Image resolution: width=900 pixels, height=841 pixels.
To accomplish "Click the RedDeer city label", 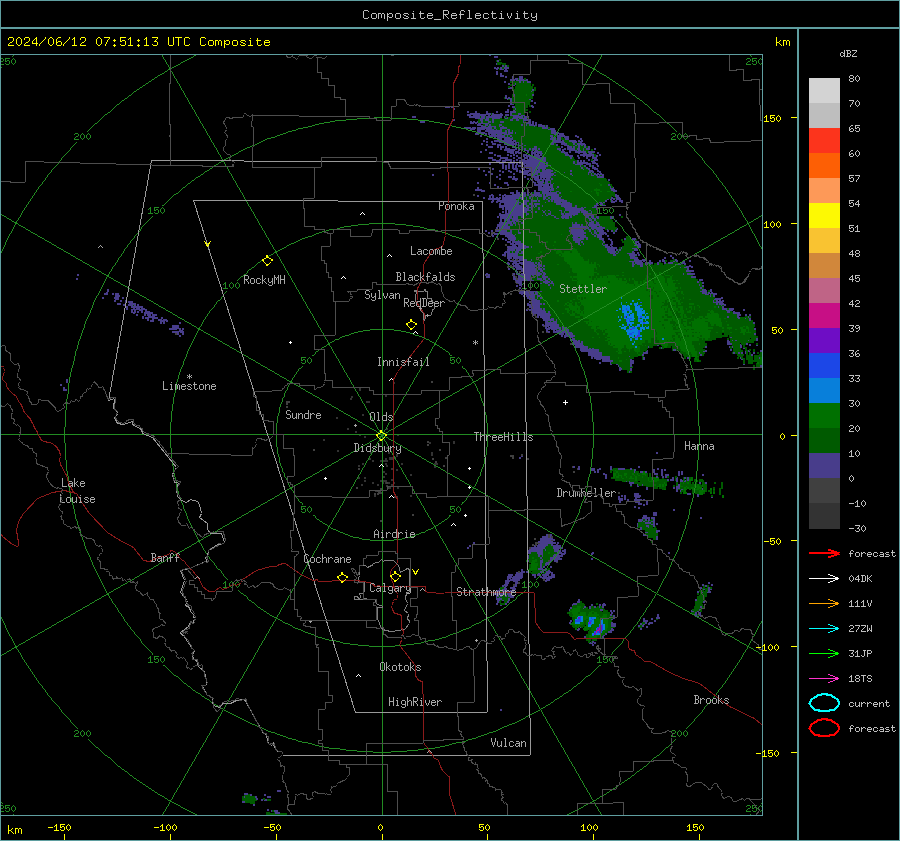I will click(424, 303).
